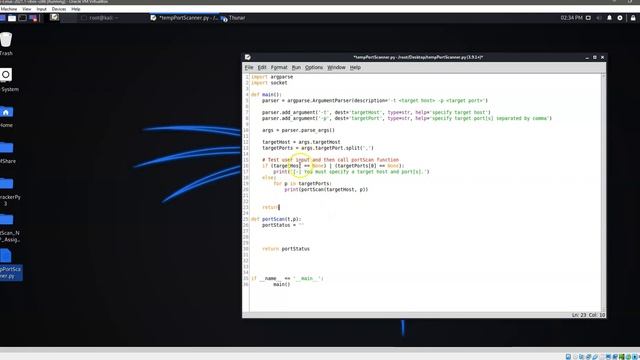Image resolution: width=640 pixels, height=360 pixels.
Task: Click VirtualBox CPU green status icon
Action: pyautogui.click(x=622, y=357)
